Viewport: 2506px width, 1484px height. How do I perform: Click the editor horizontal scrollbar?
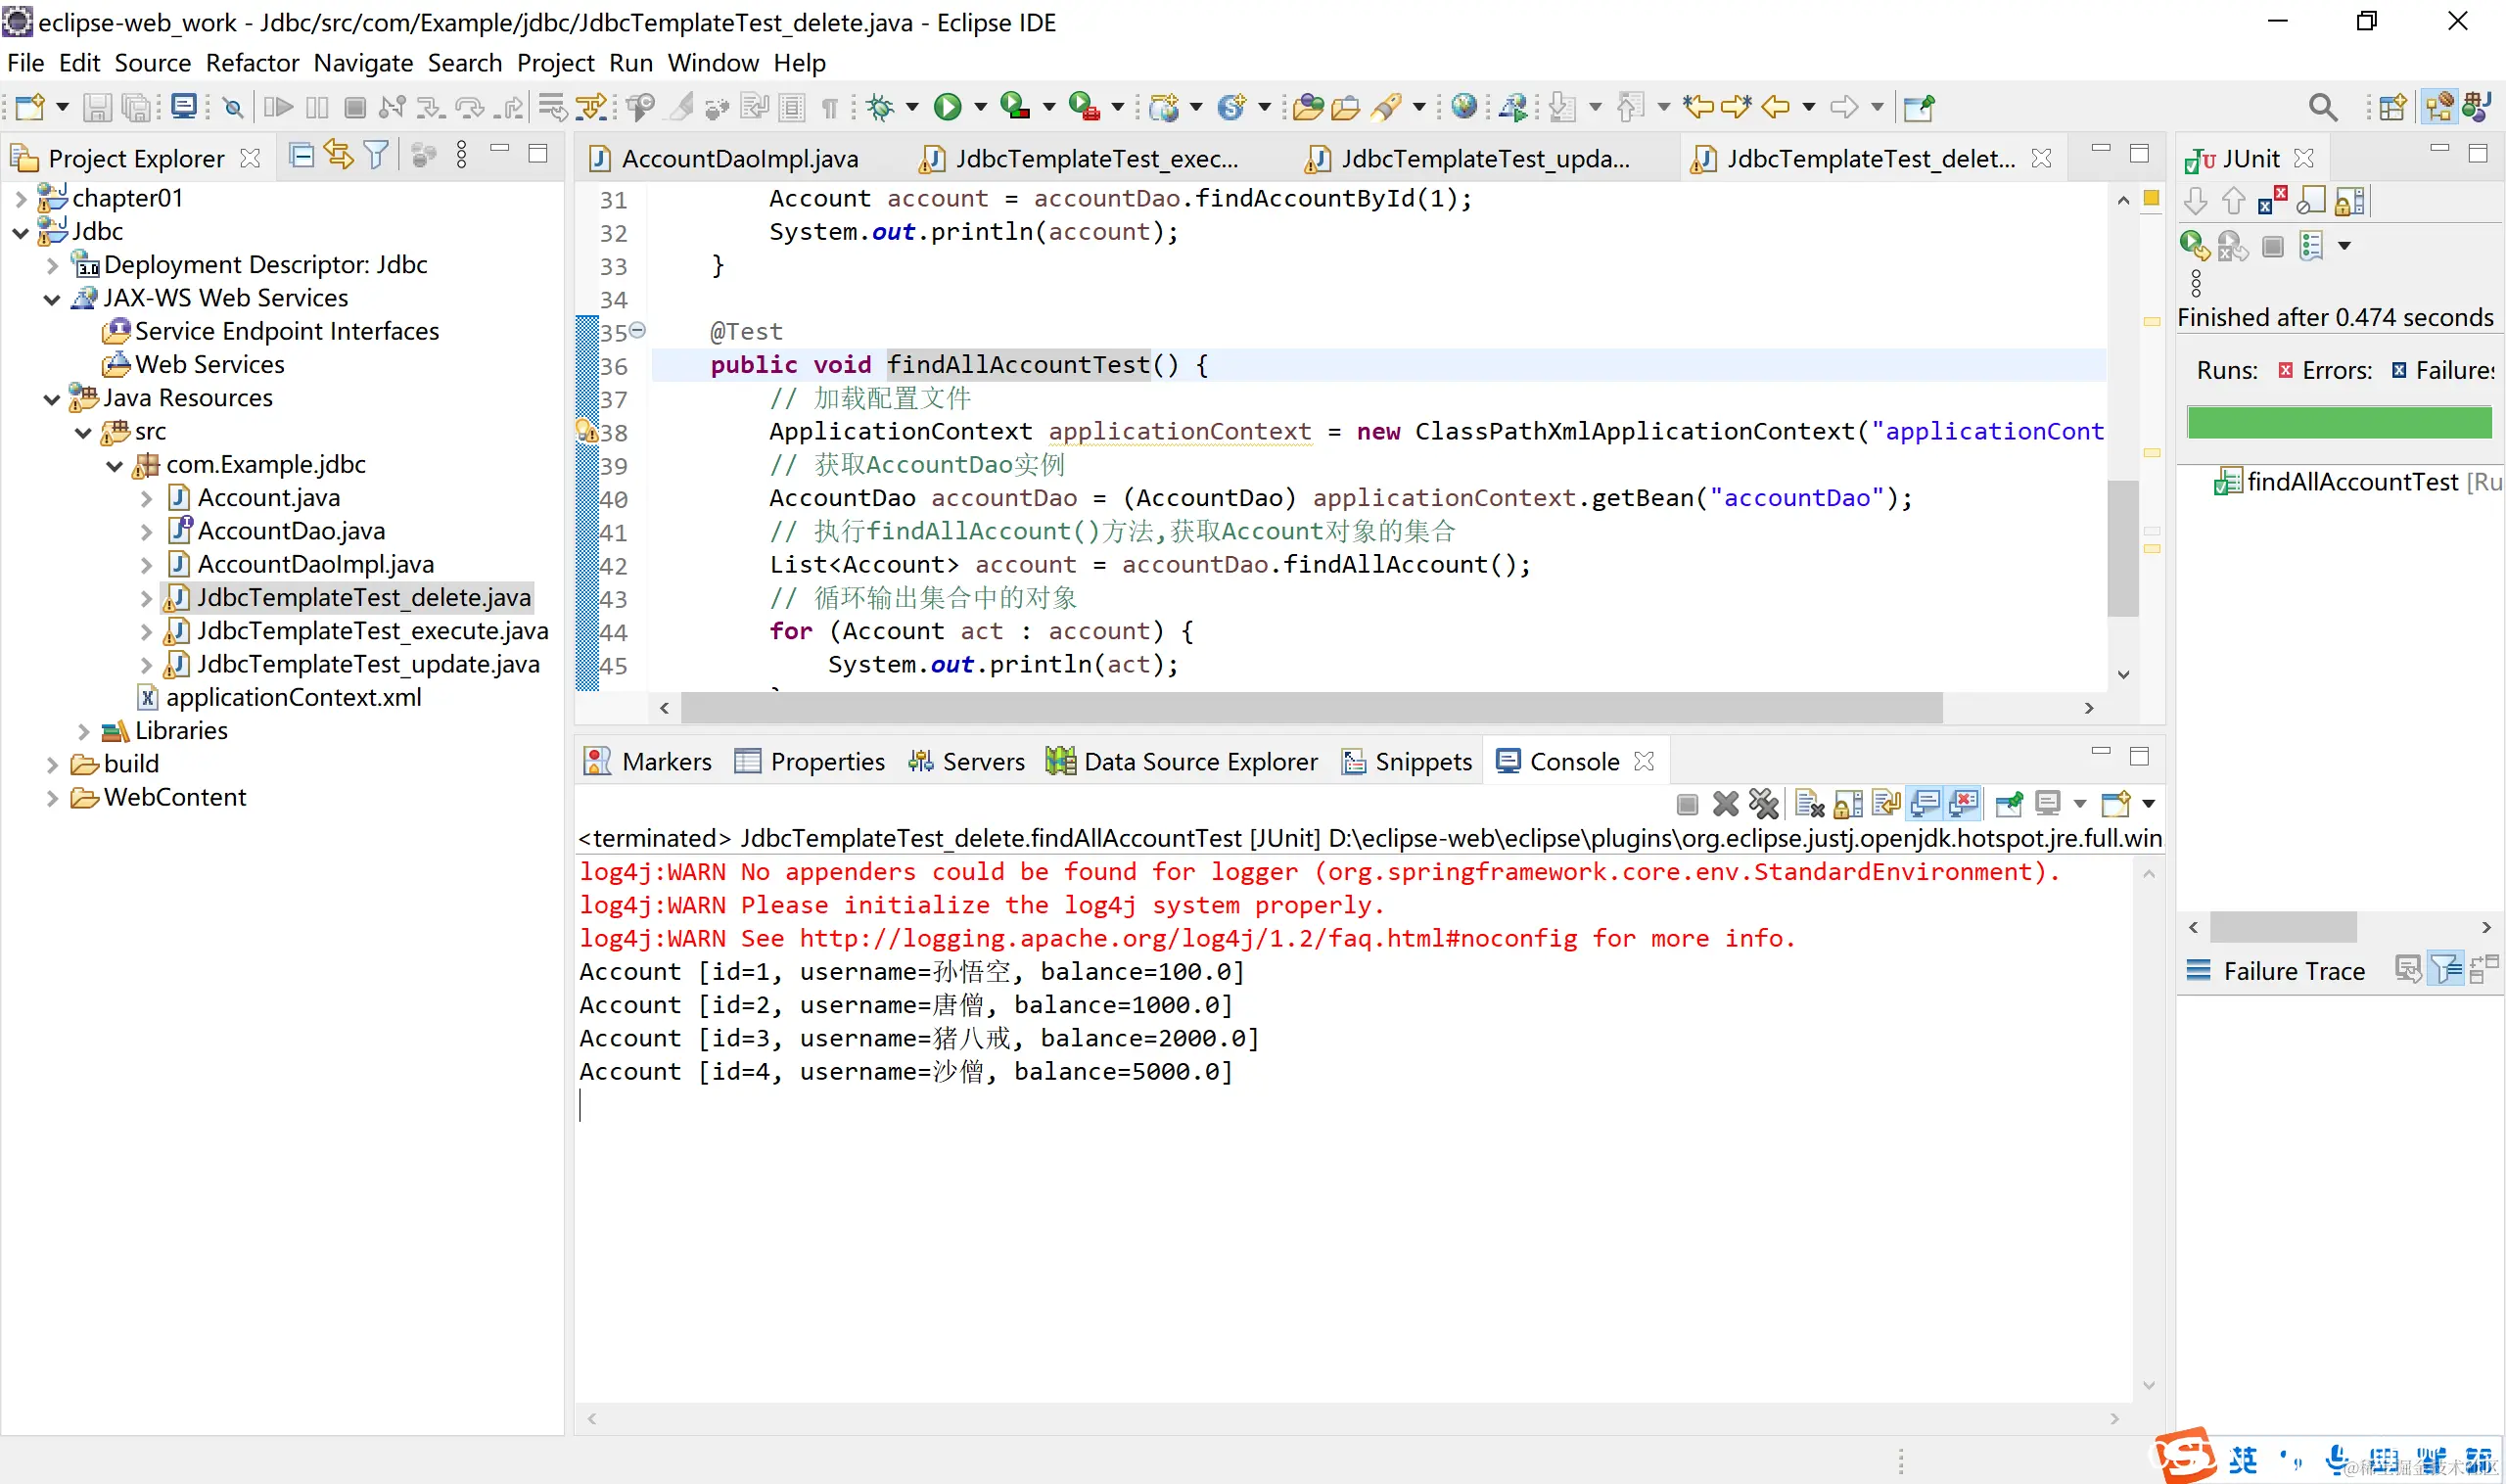pos(1310,708)
